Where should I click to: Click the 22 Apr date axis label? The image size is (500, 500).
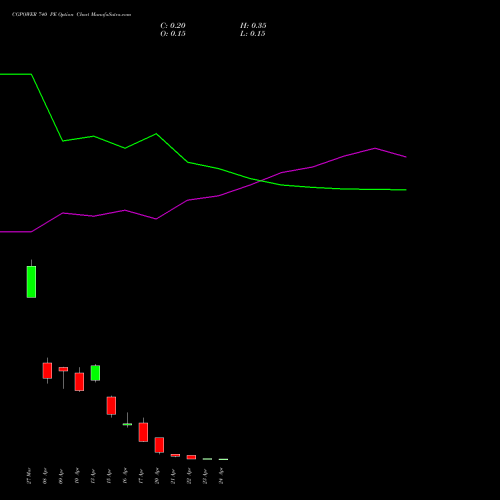(189, 476)
